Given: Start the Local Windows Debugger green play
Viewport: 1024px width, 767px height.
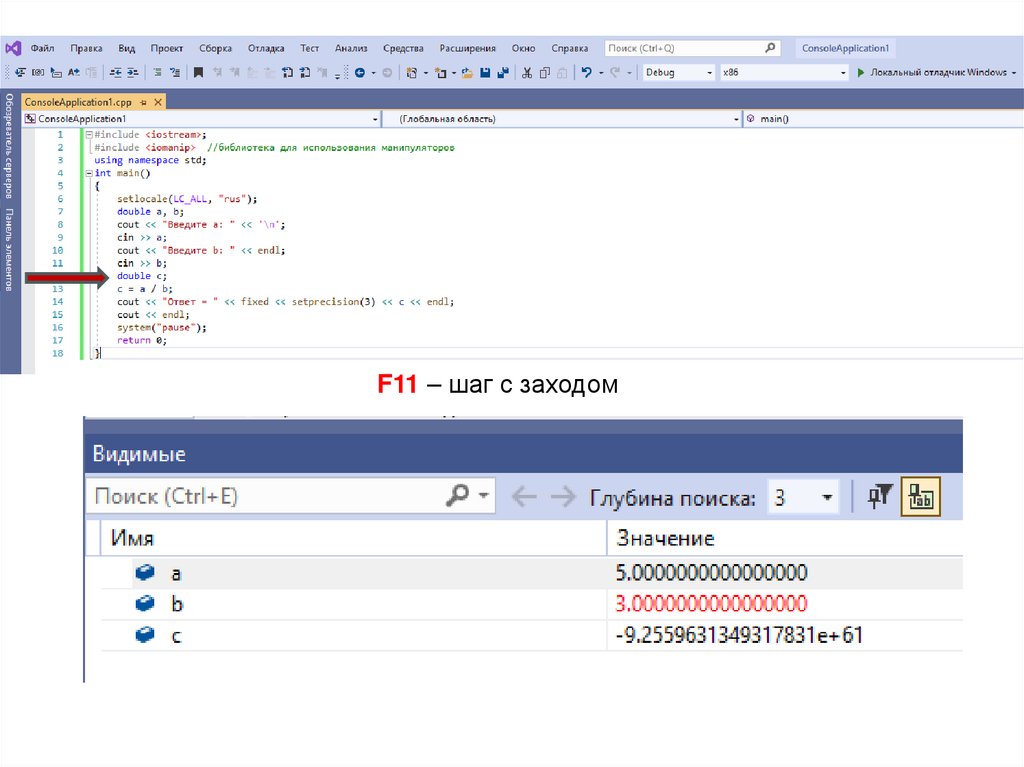Looking at the screenshot, I should coord(860,72).
